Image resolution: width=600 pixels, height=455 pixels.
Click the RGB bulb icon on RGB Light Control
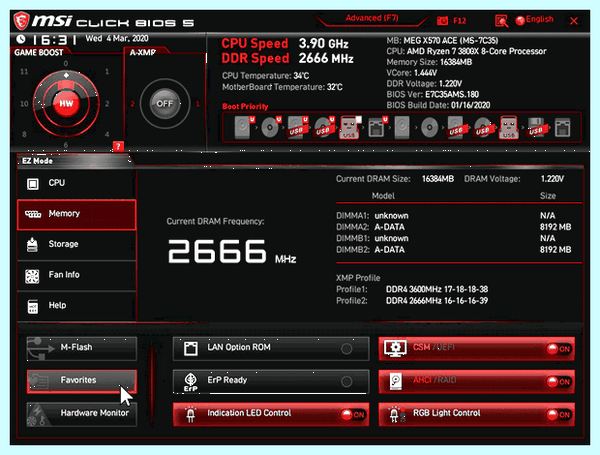(397, 414)
